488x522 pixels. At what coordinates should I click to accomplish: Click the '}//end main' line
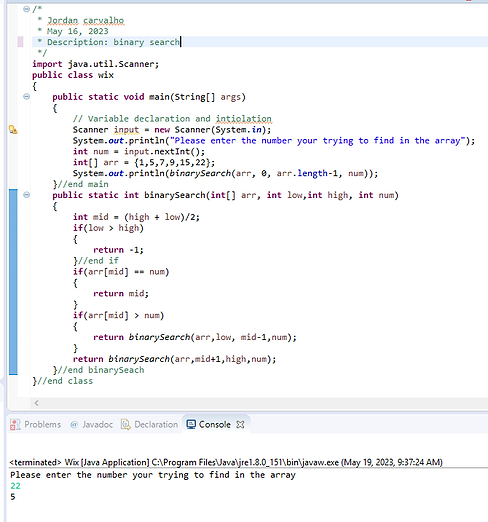[80, 184]
